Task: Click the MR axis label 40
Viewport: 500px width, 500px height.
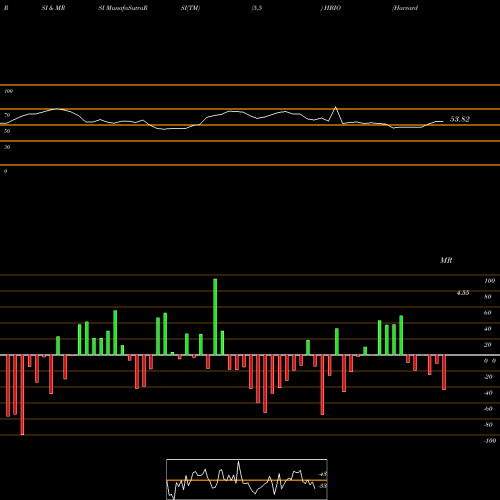Action: (488, 329)
